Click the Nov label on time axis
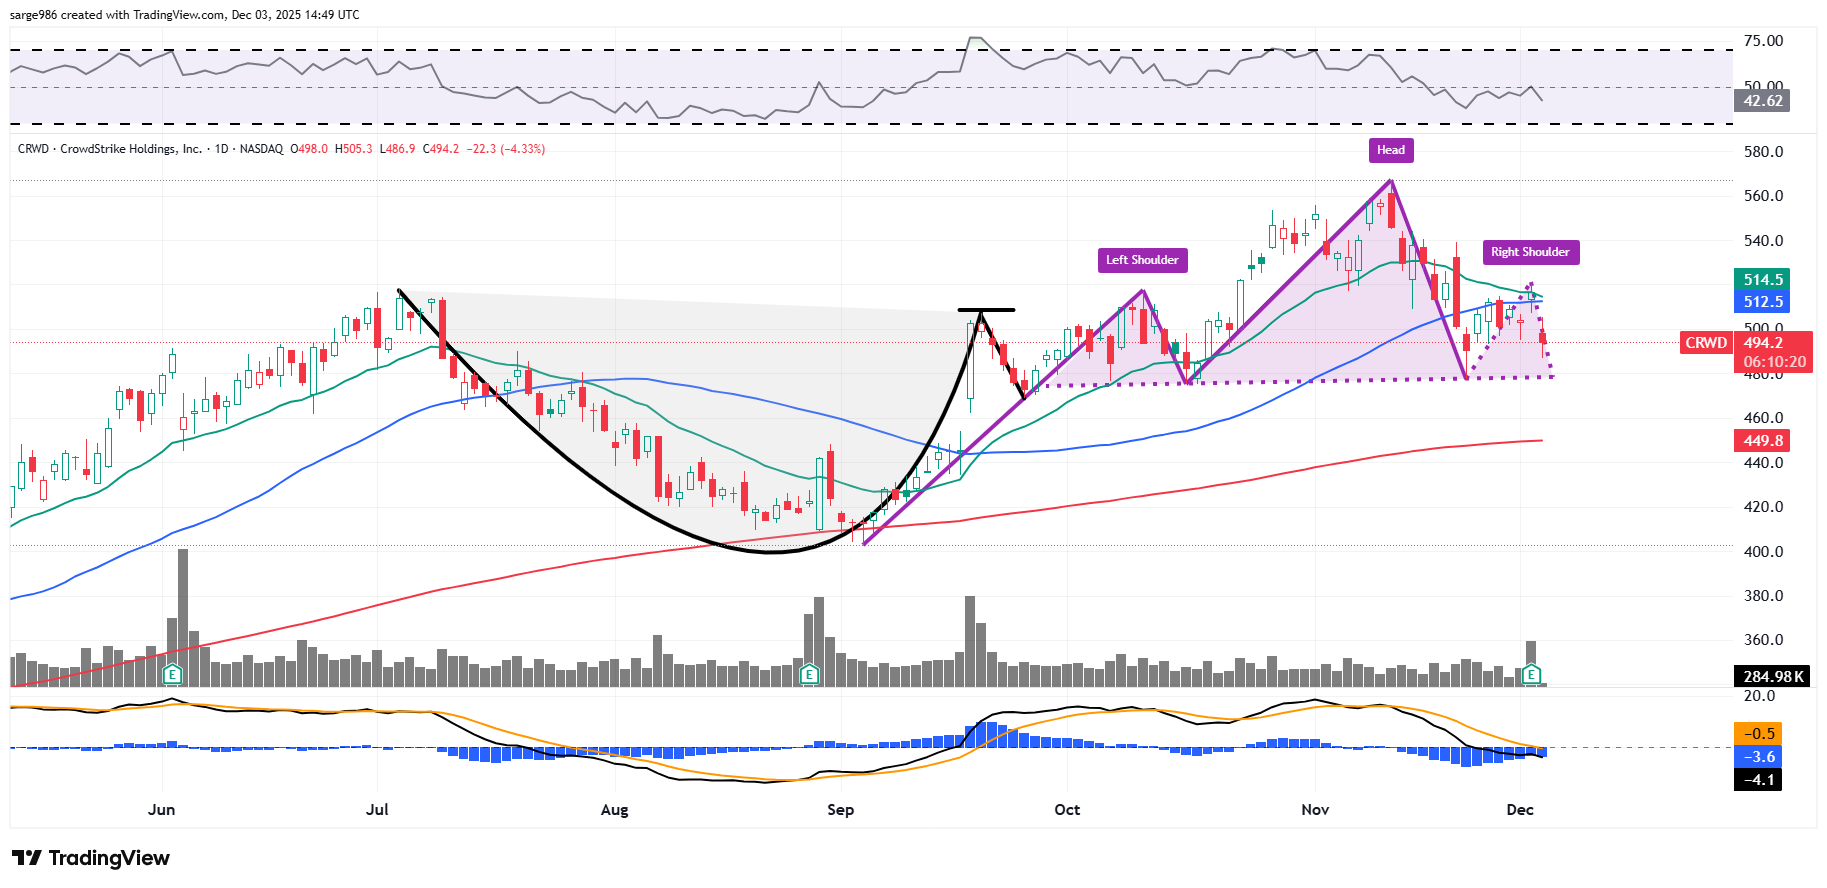Screen dimensions: 1827x888 point(1315,810)
